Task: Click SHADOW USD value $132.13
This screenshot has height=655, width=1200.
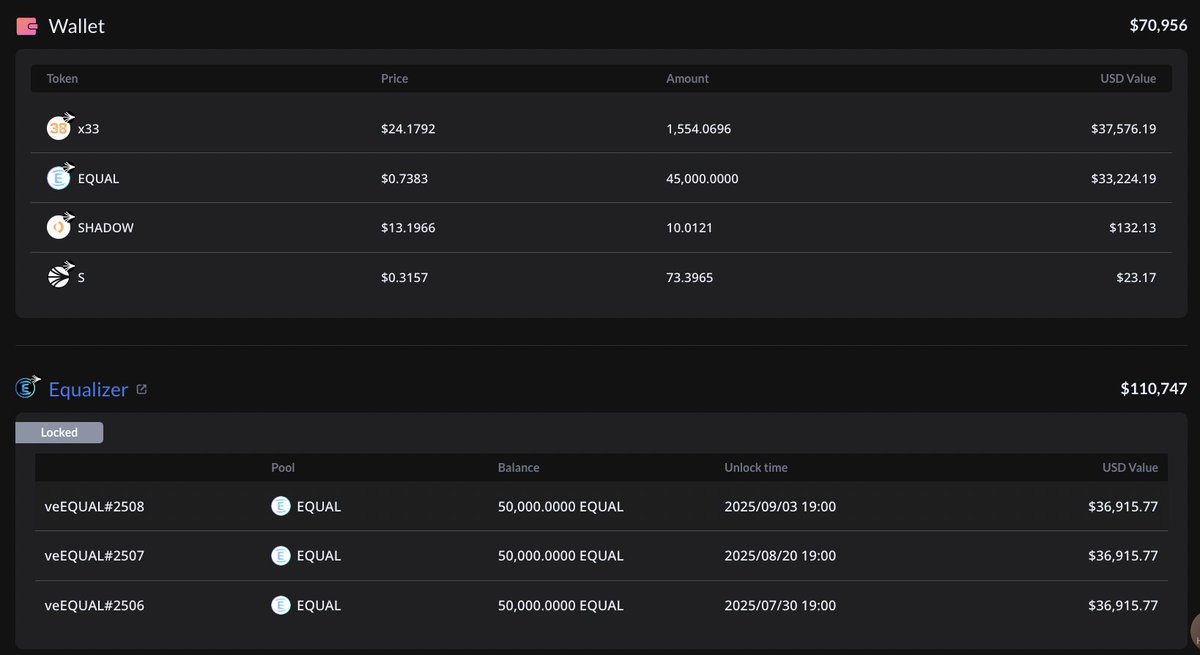Action: tap(1132, 228)
